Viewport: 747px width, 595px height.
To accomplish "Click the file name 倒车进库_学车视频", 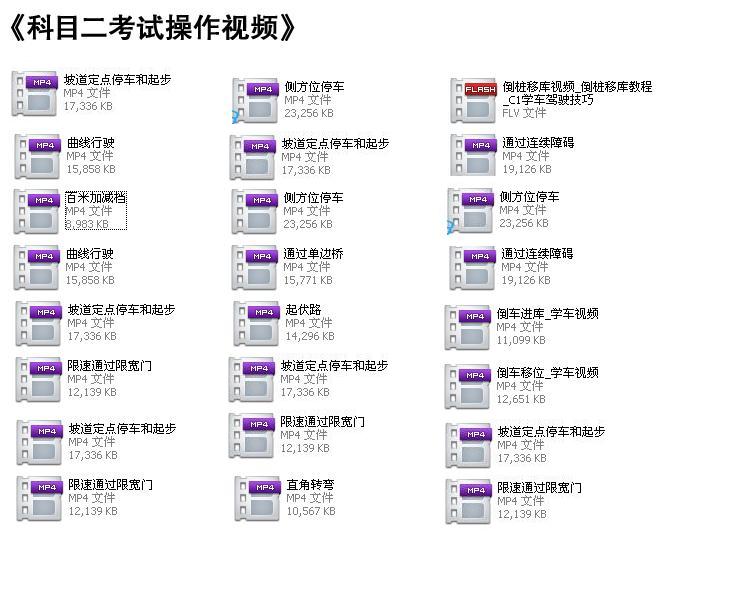I will coord(547,313).
